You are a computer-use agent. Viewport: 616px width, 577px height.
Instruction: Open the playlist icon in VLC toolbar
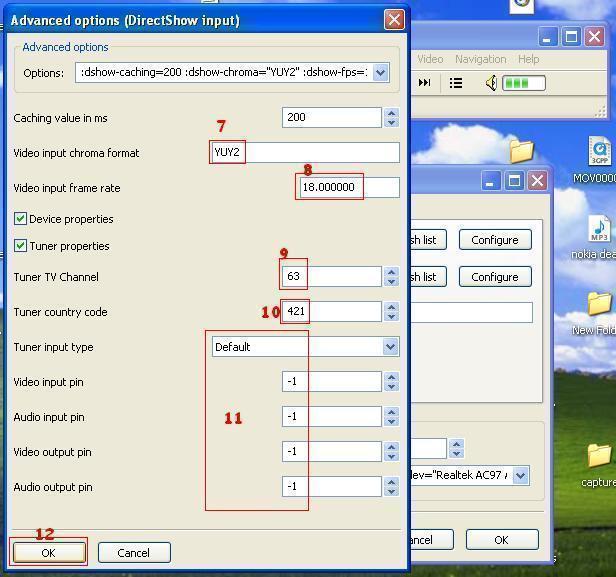(456, 83)
